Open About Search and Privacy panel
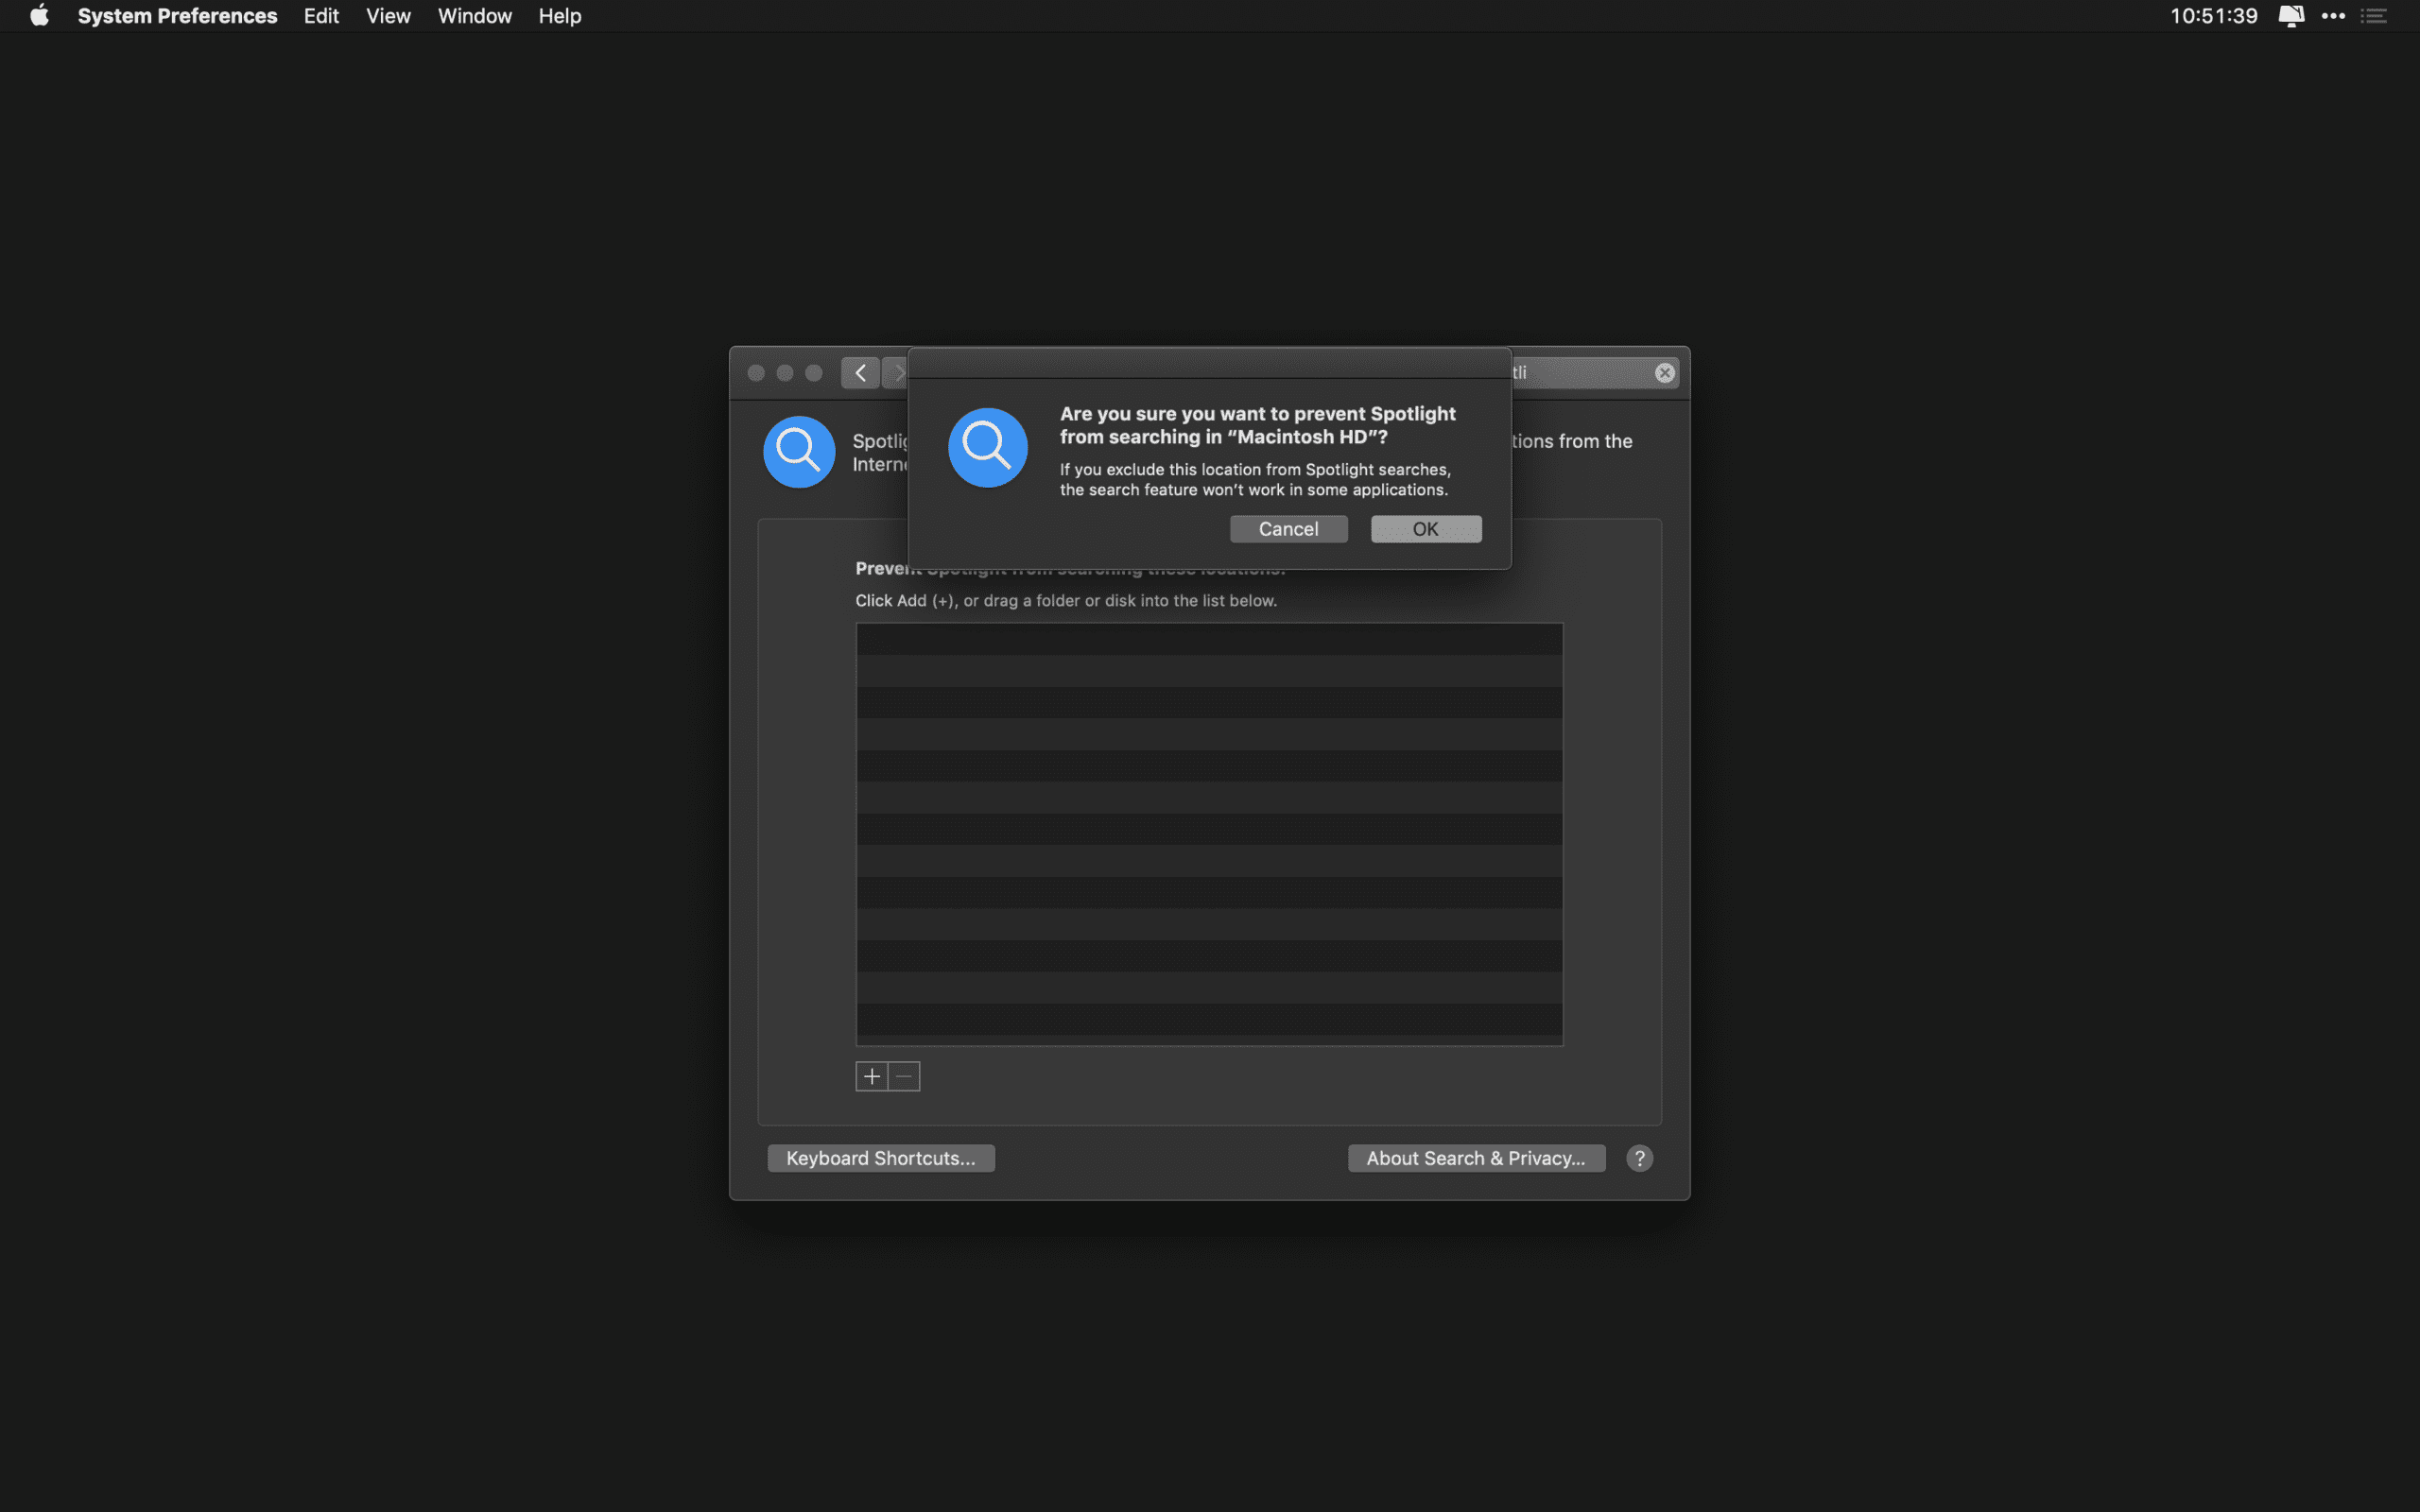 point(1474,1159)
